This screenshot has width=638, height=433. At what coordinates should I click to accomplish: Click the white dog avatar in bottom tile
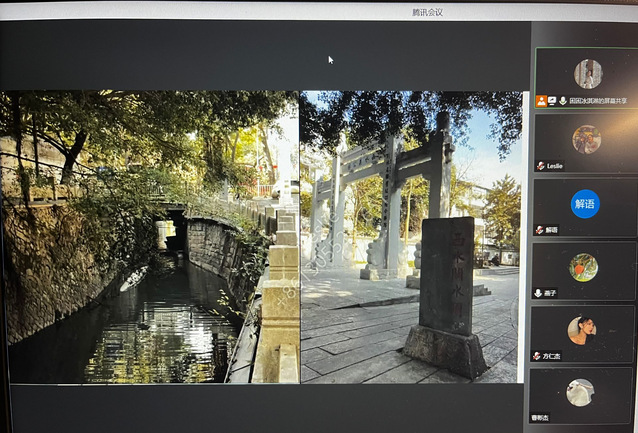pyautogui.click(x=580, y=392)
